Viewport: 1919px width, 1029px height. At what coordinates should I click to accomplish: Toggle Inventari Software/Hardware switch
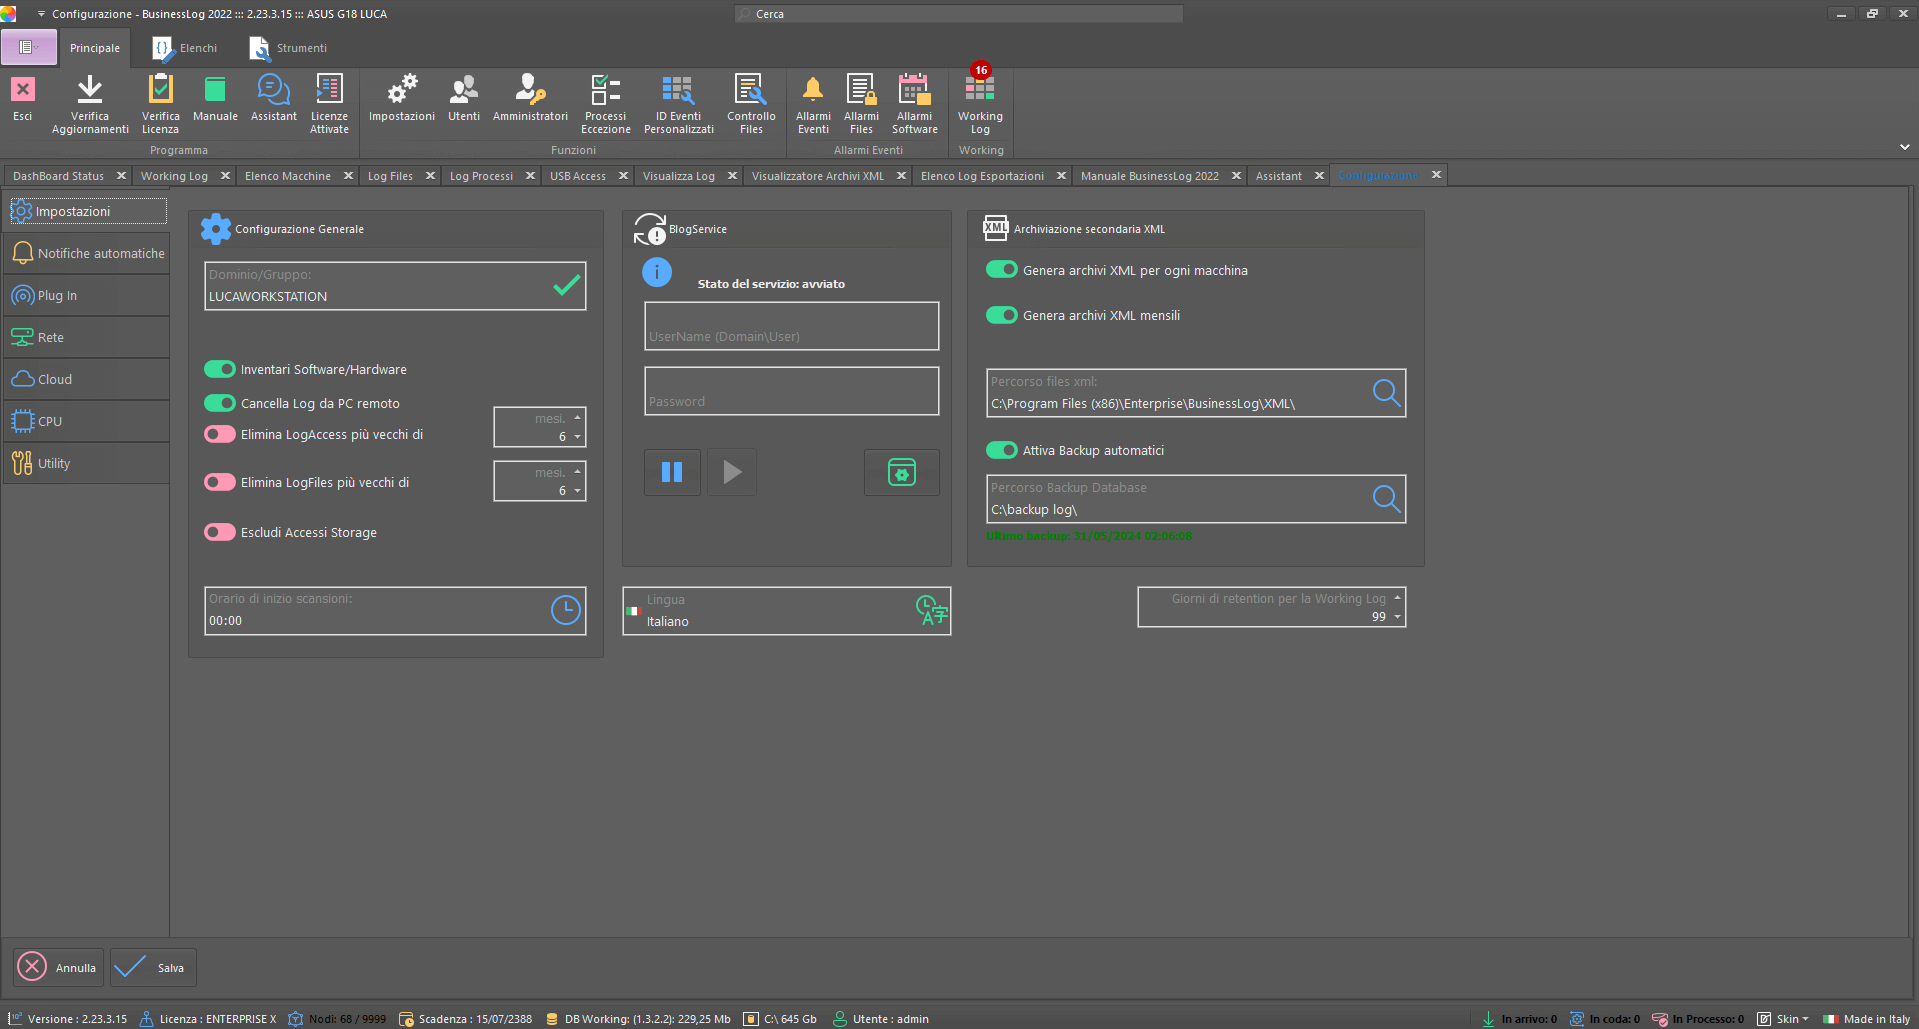[220, 369]
